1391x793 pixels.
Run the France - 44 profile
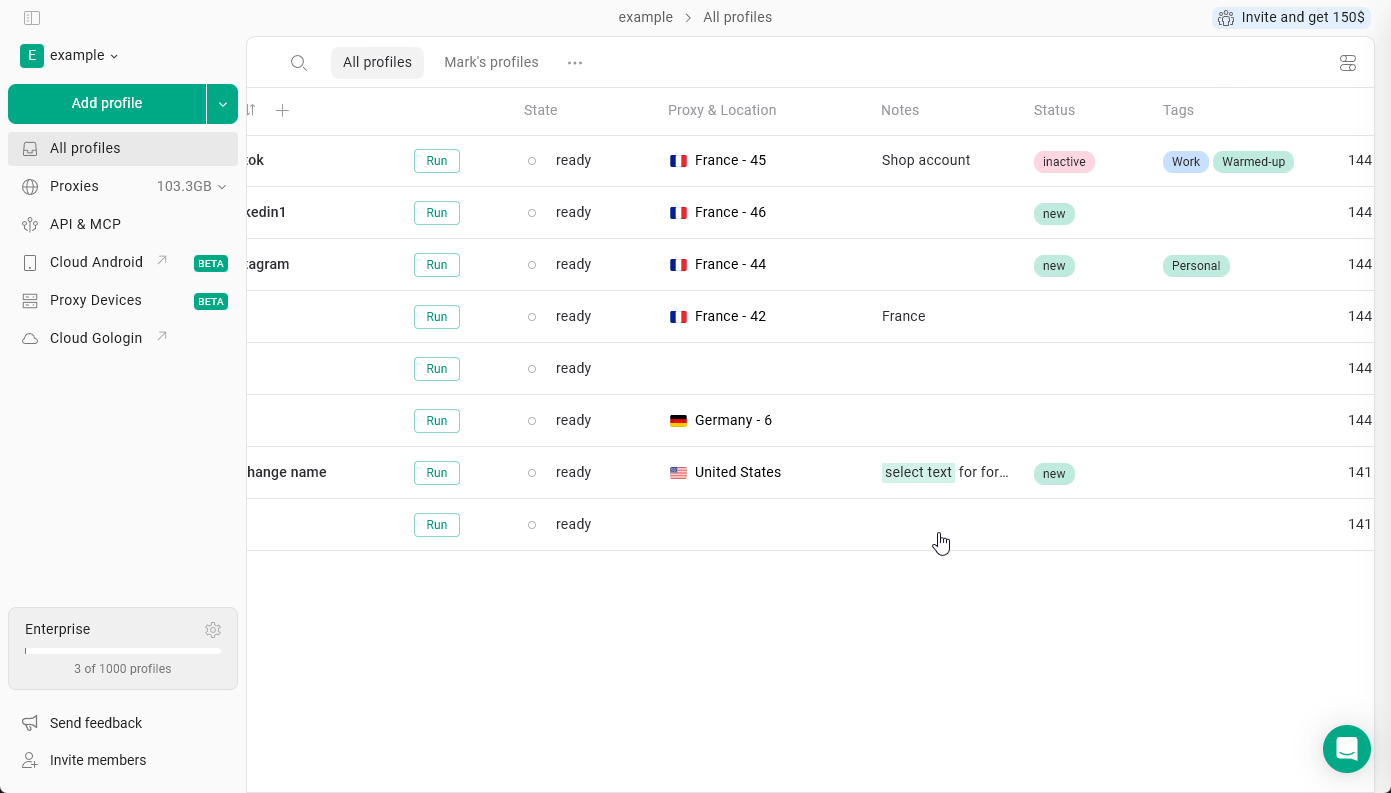point(437,265)
